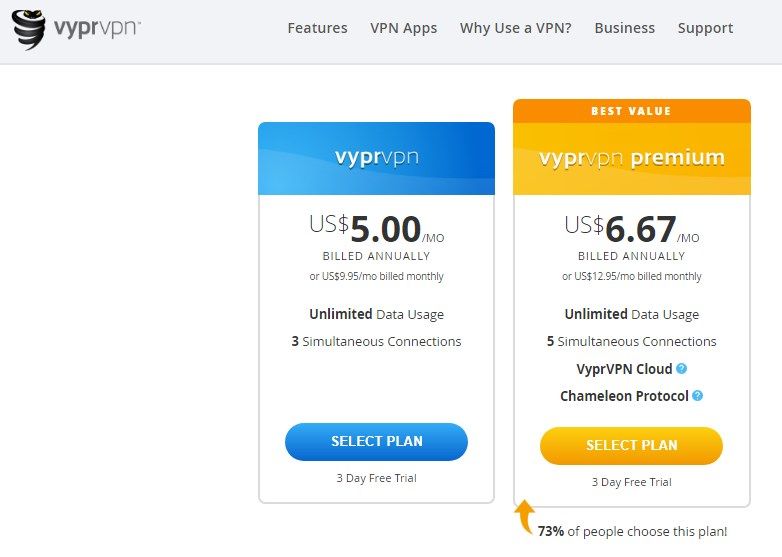Select the blue VyprVPN basic plan button
The image size is (782, 557).
pyautogui.click(x=377, y=441)
